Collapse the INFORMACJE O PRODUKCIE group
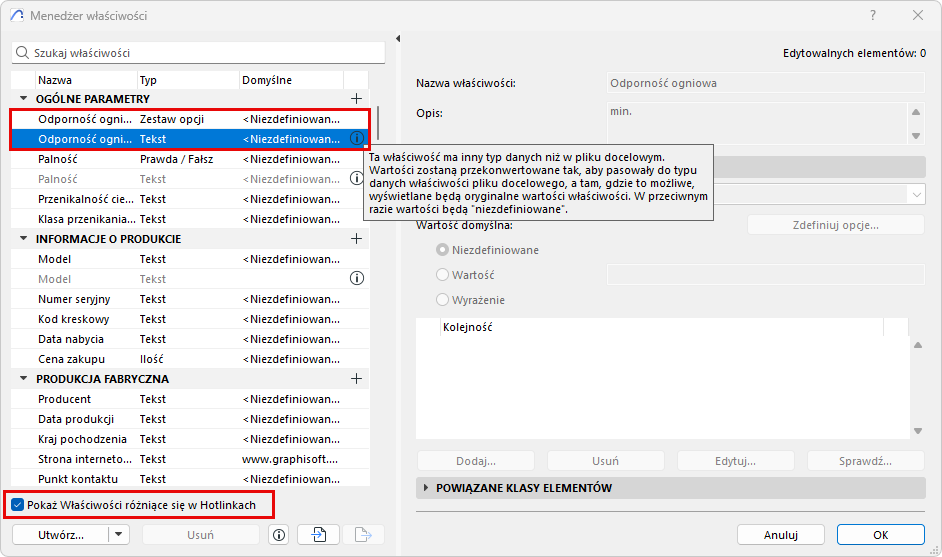942x557 pixels. [x=23, y=238]
